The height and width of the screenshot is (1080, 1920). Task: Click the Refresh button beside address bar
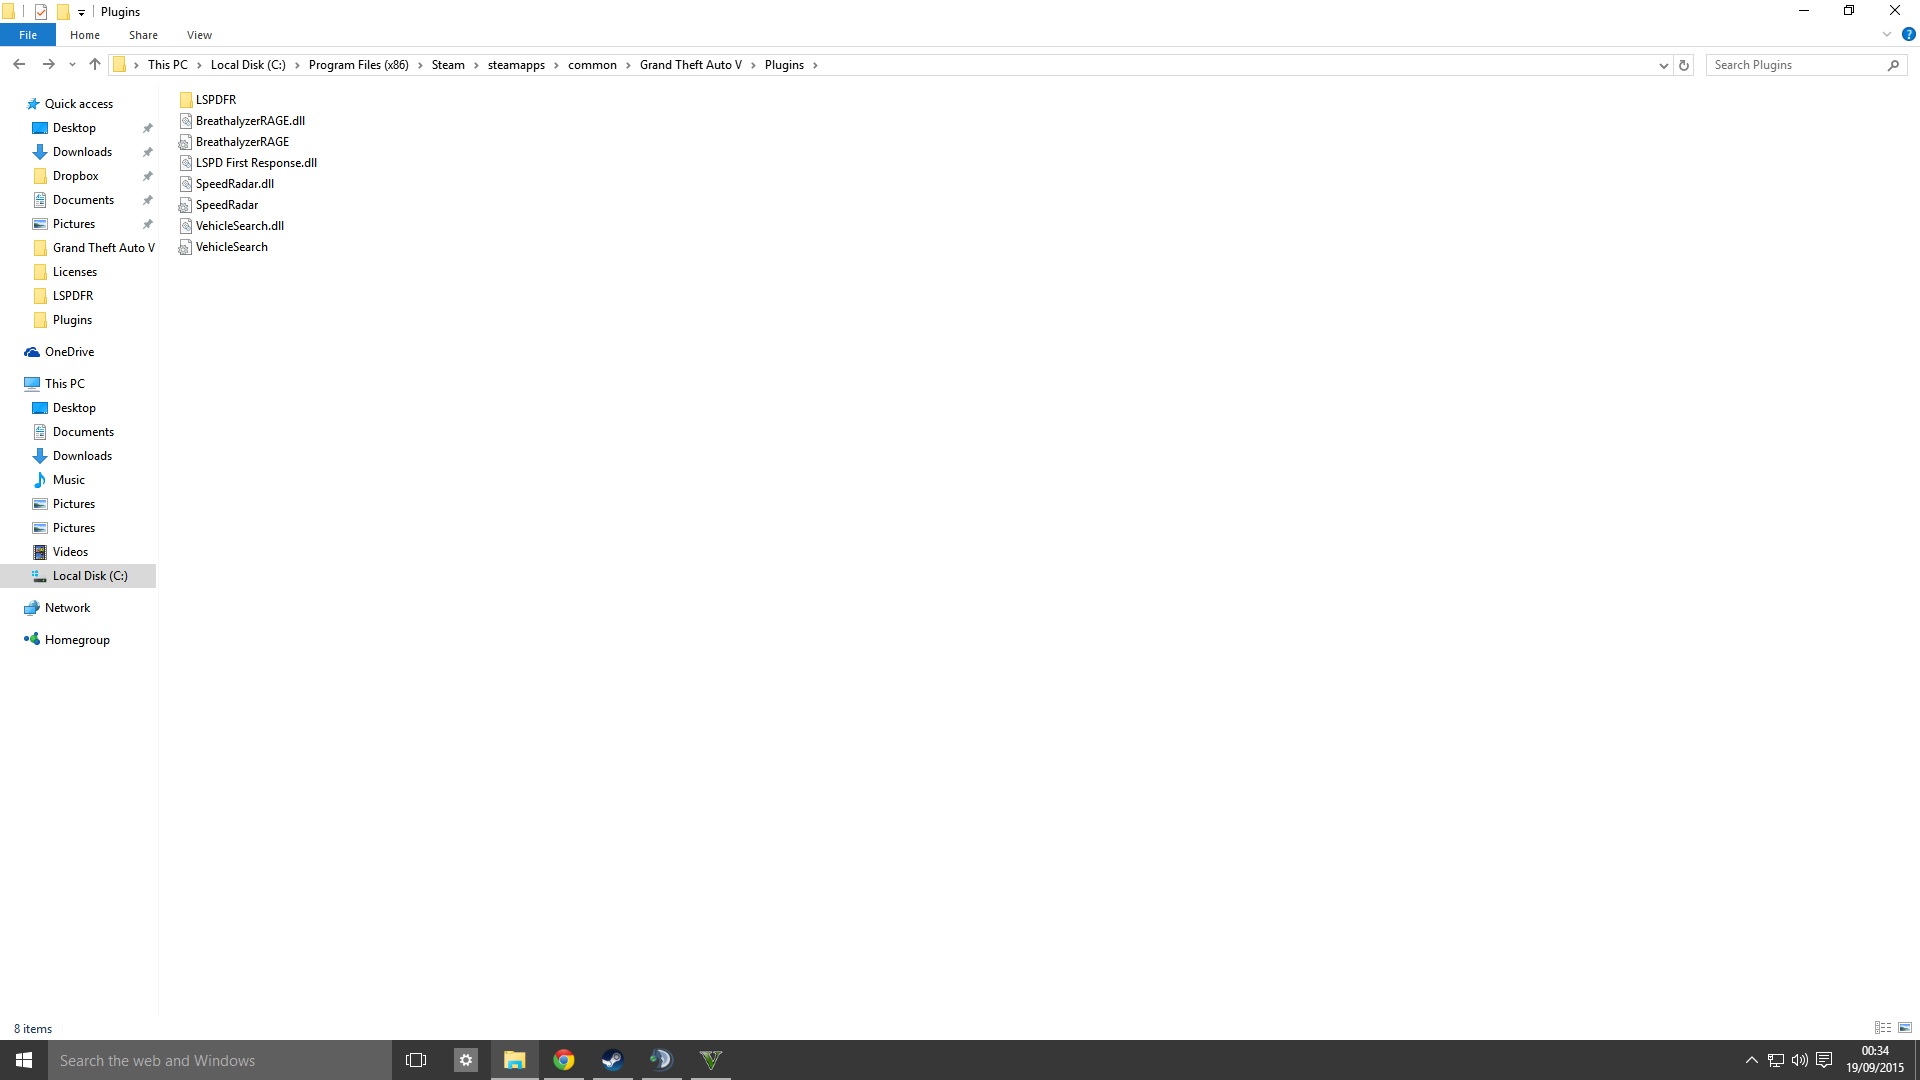tap(1684, 65)
